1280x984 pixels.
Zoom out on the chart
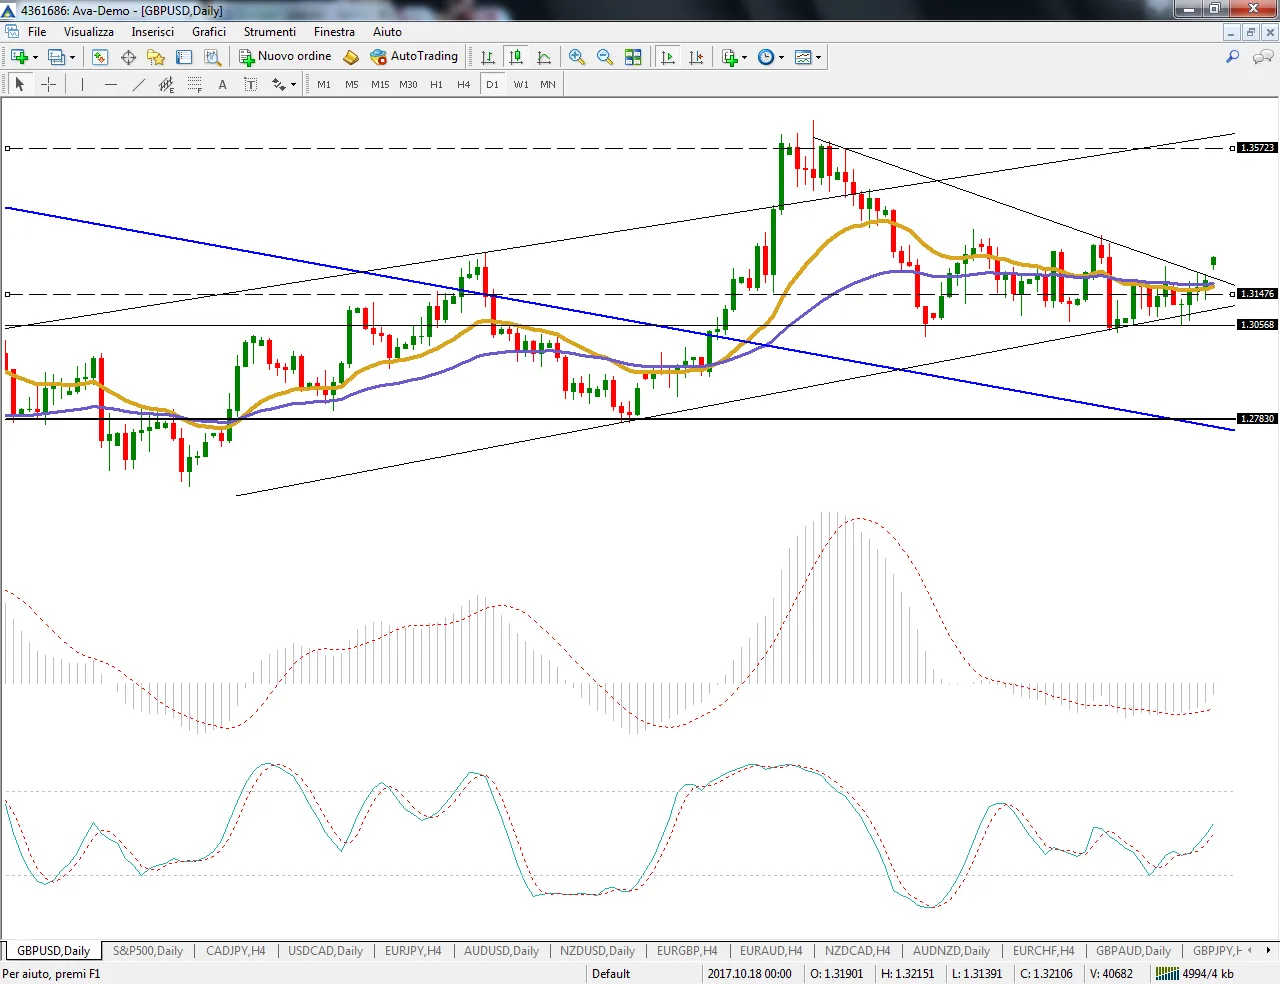pyautogui.click(x=605, y=57)
